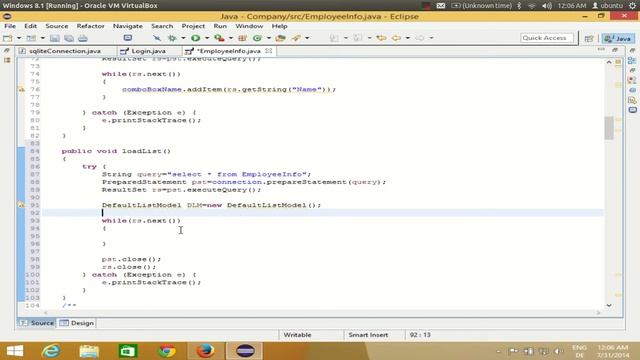Click the Back navigation yellow arrow
The height and width of the screenshot is (360, 640).
(x=396, y=38)
